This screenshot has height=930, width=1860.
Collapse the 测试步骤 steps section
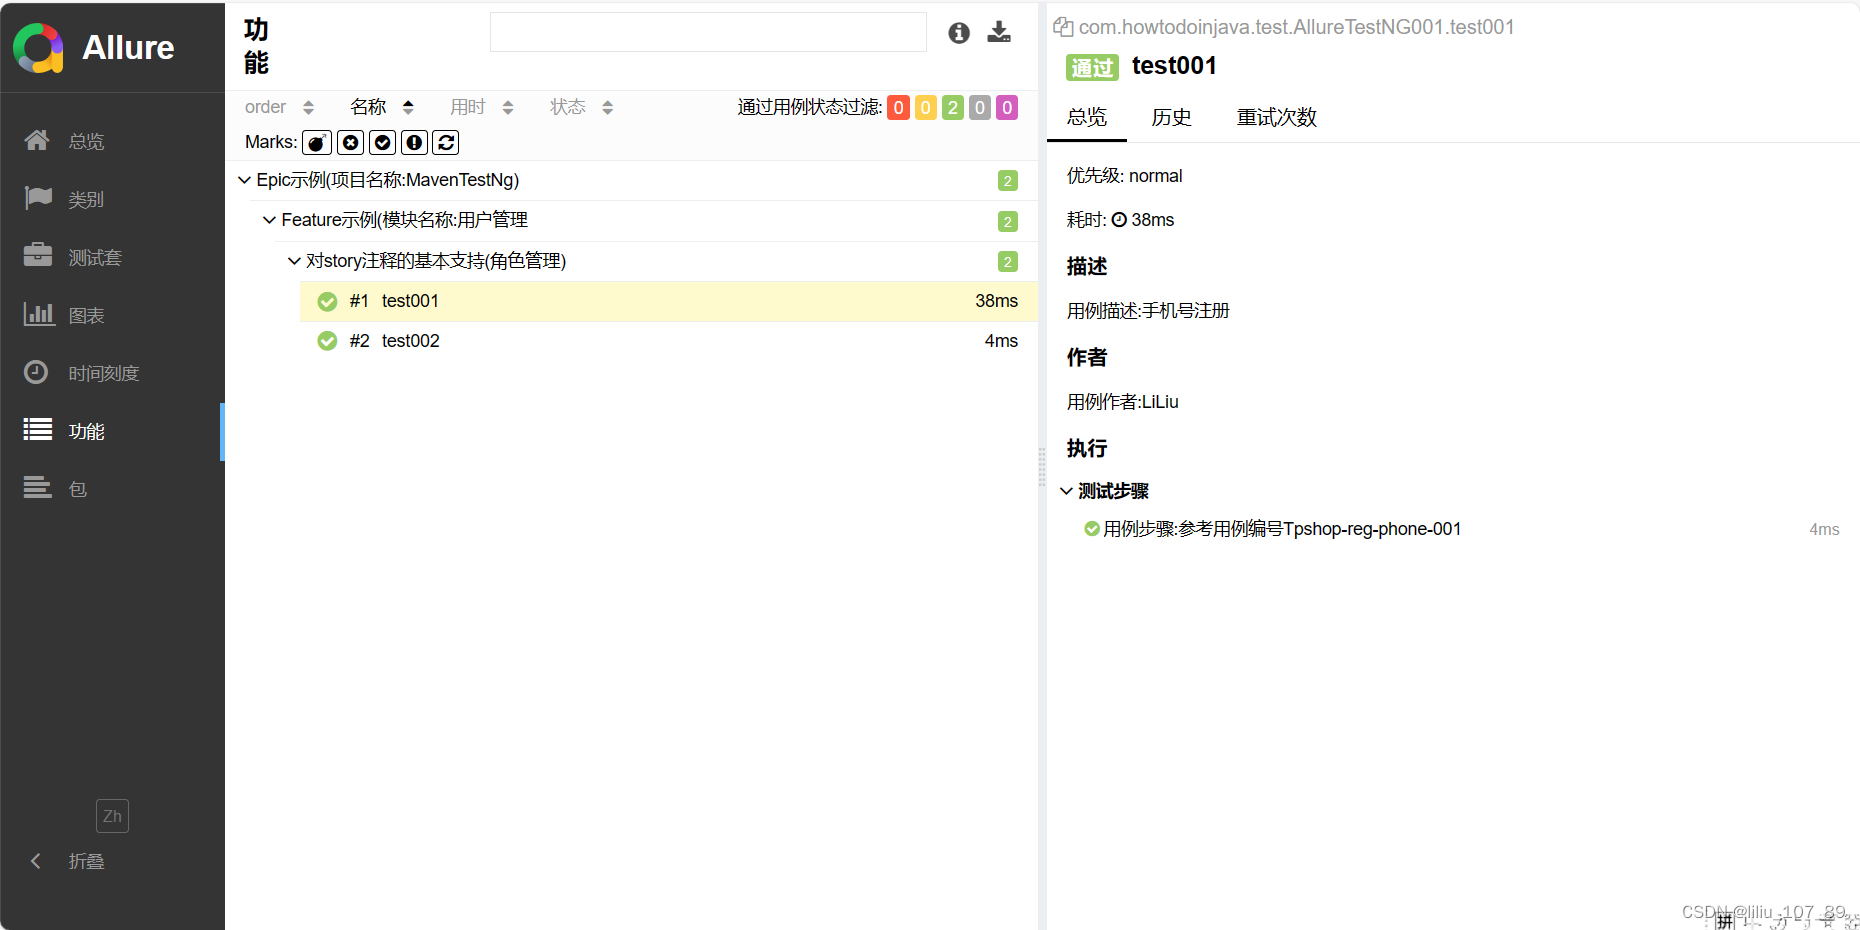tap(1066, 490)
